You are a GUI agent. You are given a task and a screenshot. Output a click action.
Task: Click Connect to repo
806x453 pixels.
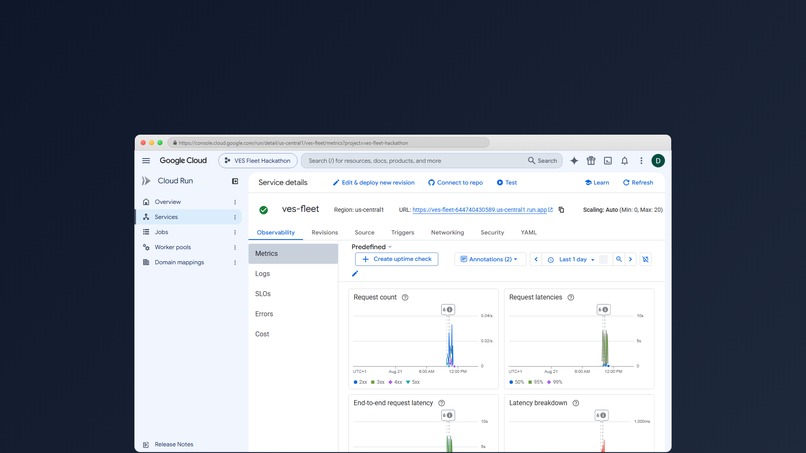tap(455, 183)
